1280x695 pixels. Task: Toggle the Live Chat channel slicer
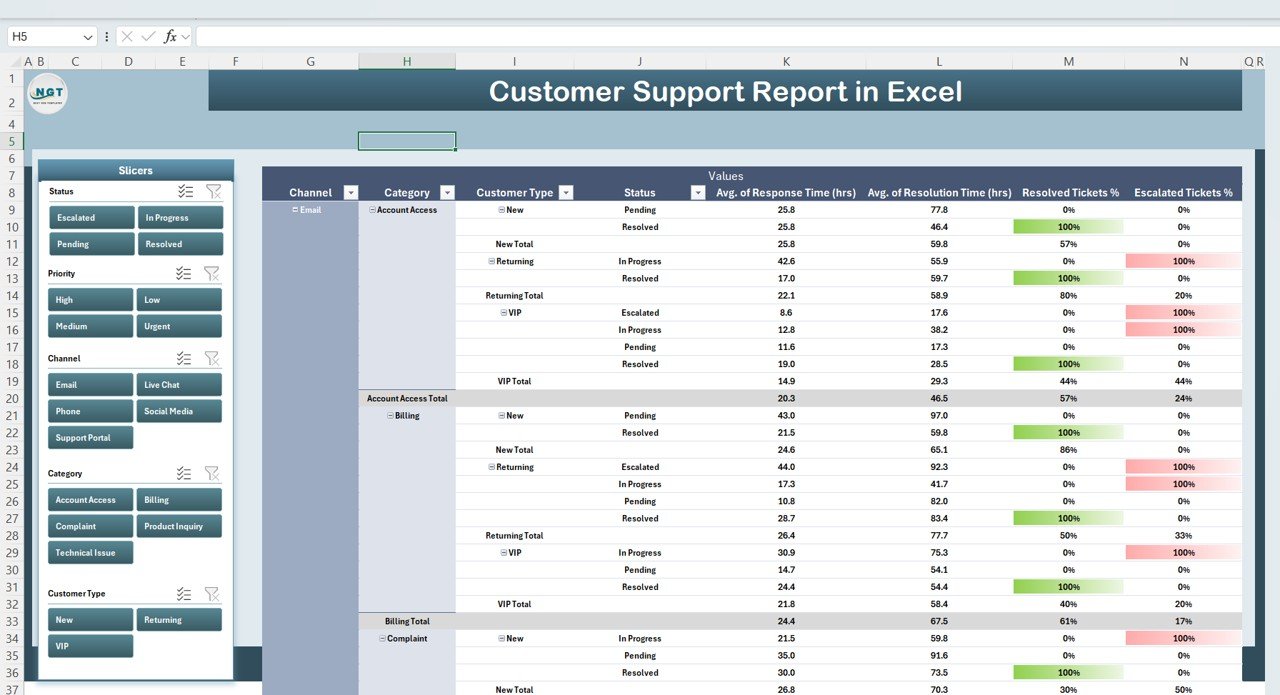coord(179,385)
